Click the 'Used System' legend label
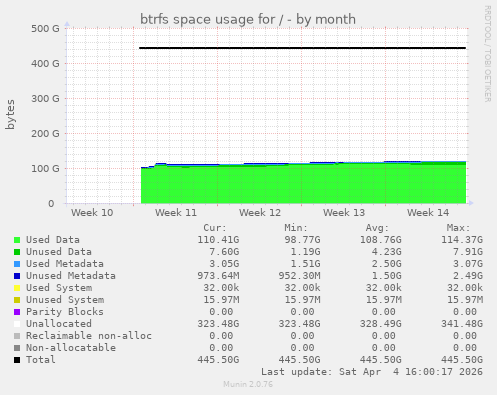The image size is (497, 395). point(59,288)
